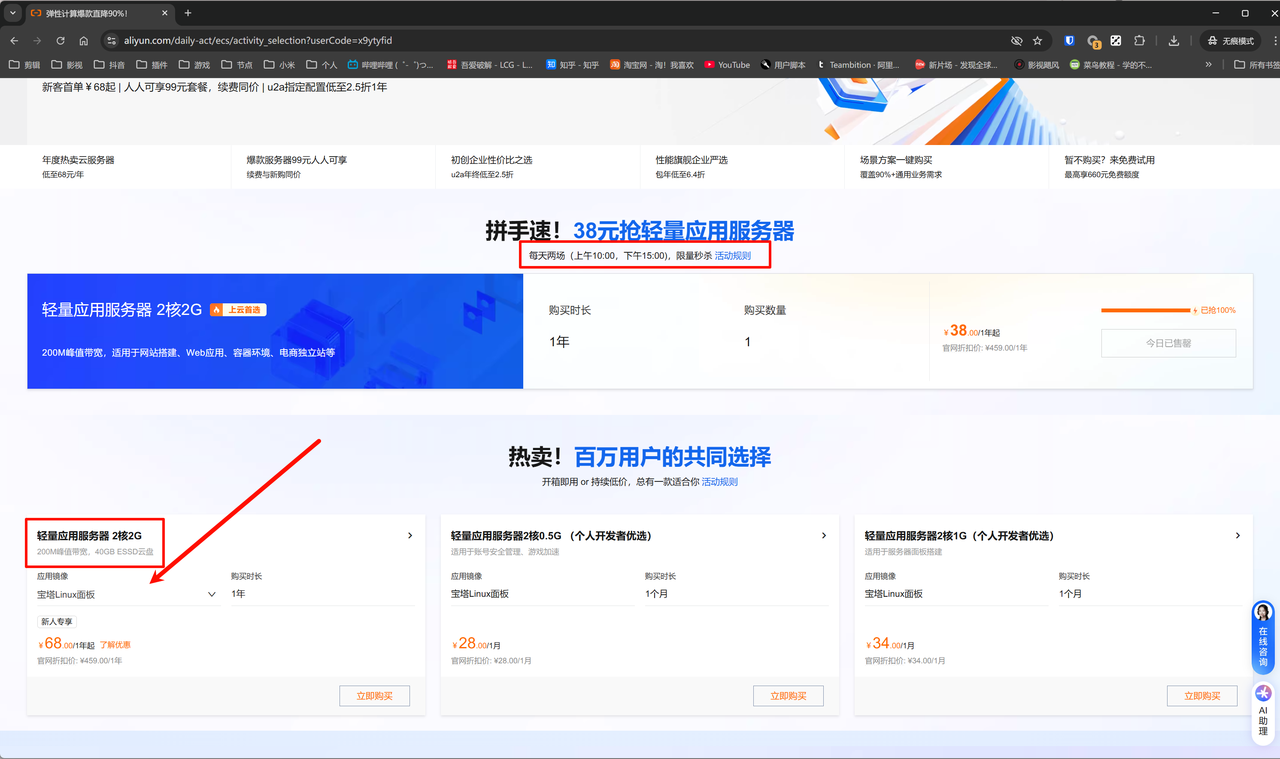Open the 菜鸟教程 bookmark
1280x759 pixels.
pyautogui.click(x=1111, y=65)
